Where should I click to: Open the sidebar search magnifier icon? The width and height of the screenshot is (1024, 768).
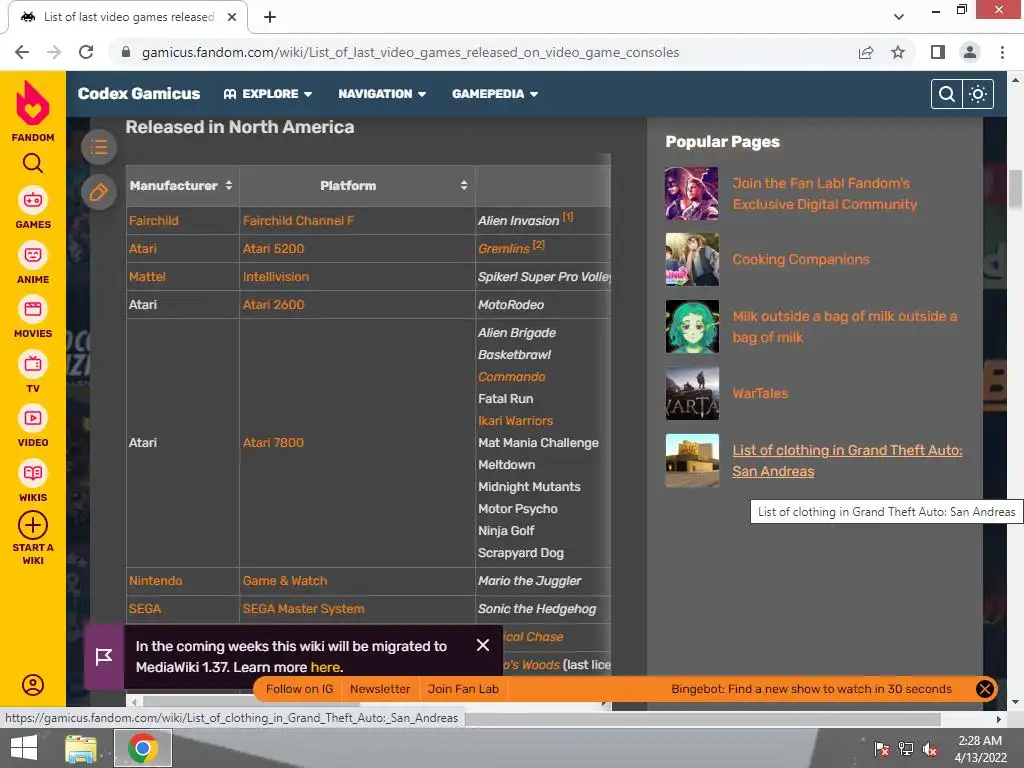pos(33,163)
